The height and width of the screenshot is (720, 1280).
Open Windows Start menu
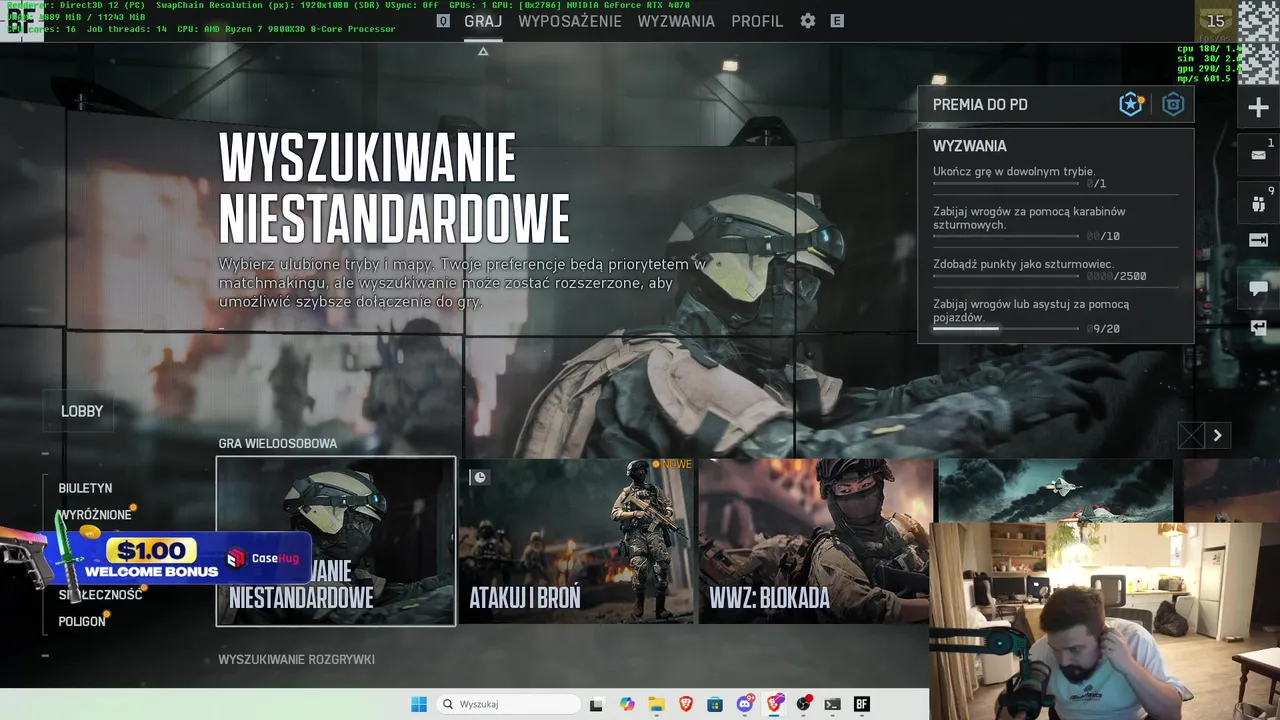[x=419, y=704]
